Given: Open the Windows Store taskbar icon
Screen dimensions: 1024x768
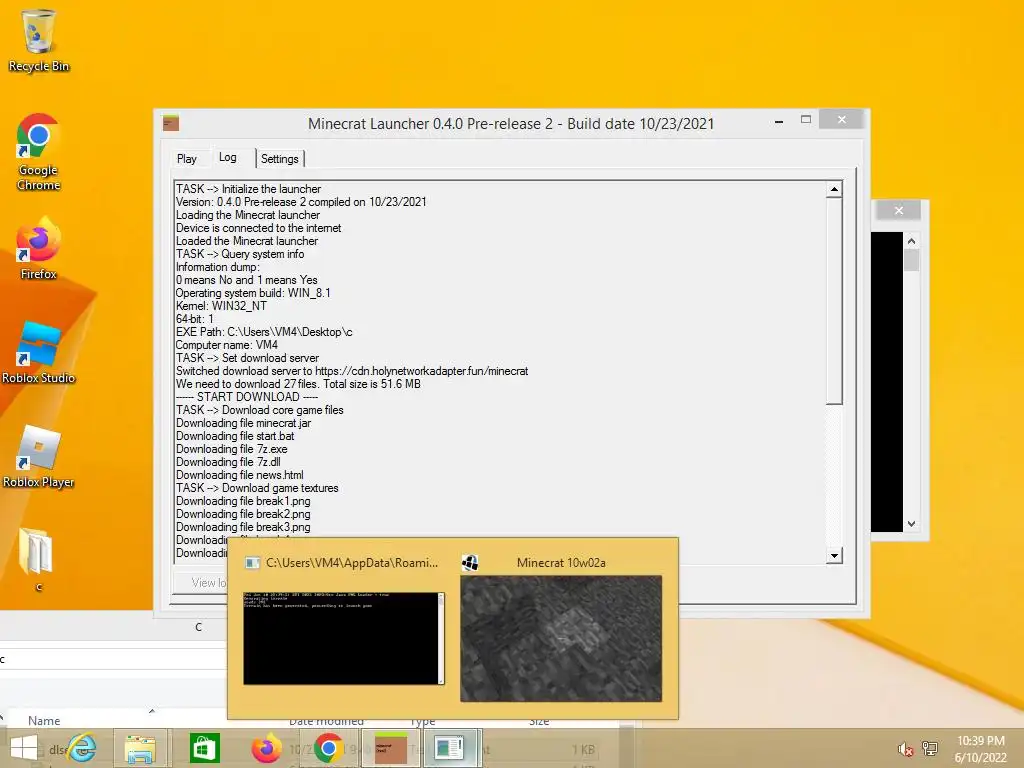Looking at the screenshot, I should coord(204,748).
